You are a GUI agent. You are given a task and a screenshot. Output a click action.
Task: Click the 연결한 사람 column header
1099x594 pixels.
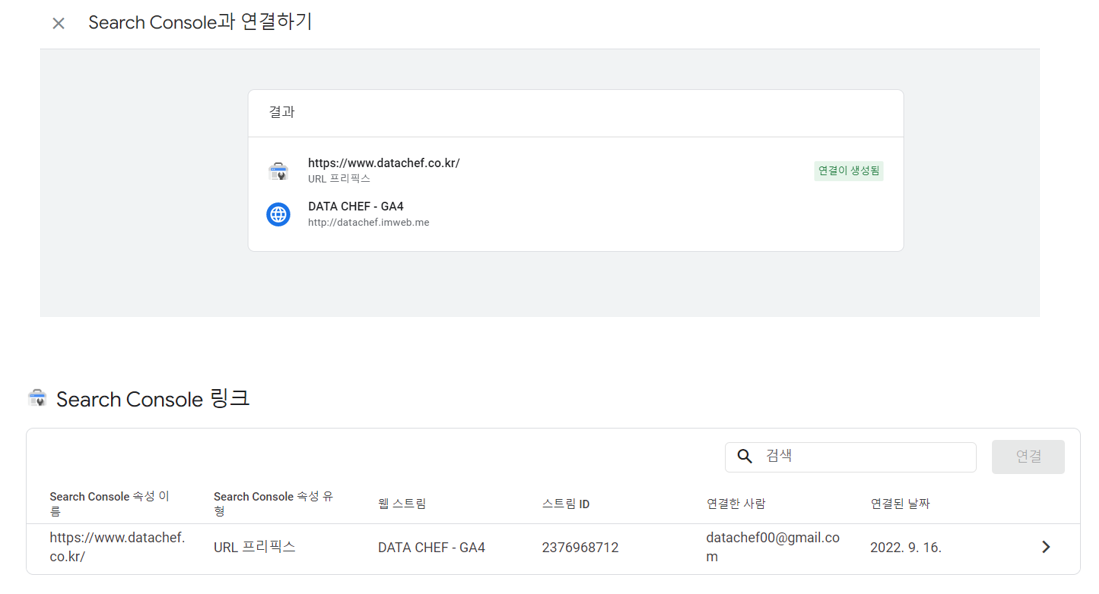736,504
